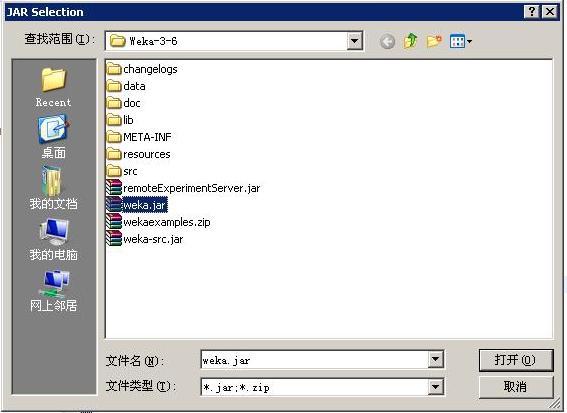The width and height of the screenshot is (567, 413).
Task: Click the 打开 (Open) button
Action: pyautogui.click(x=516, y=360)
